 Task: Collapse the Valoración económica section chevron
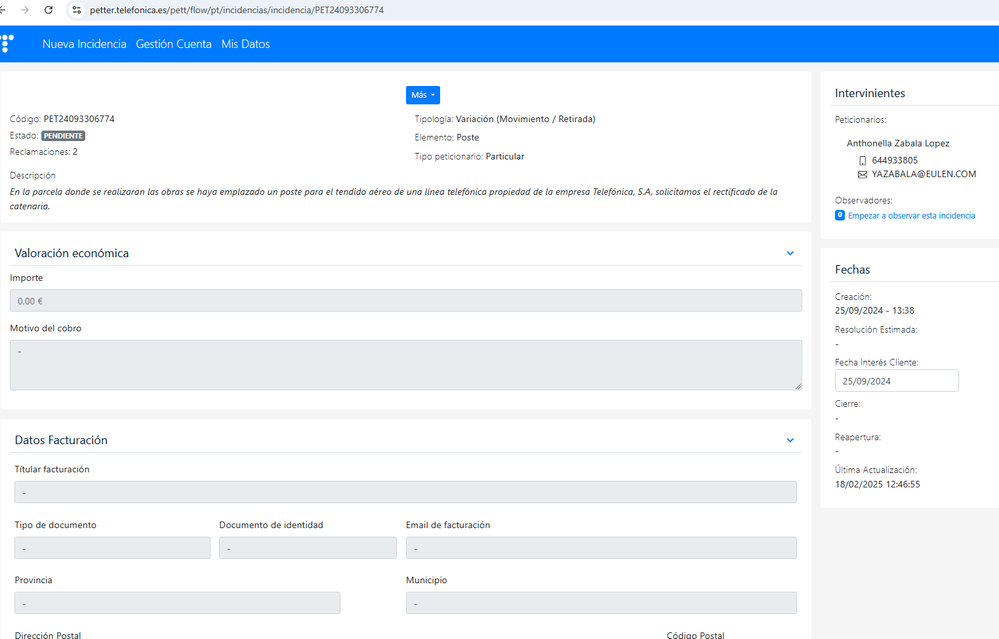point(790,254)
